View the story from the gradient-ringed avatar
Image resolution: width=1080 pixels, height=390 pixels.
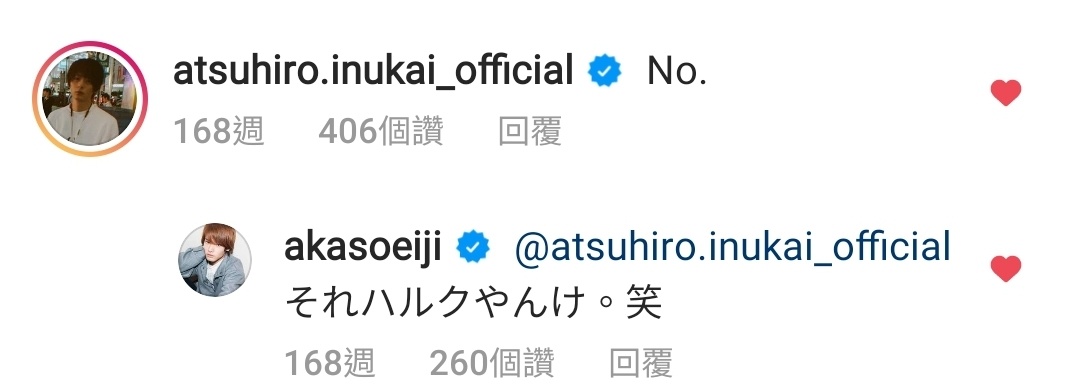(90, 99)
